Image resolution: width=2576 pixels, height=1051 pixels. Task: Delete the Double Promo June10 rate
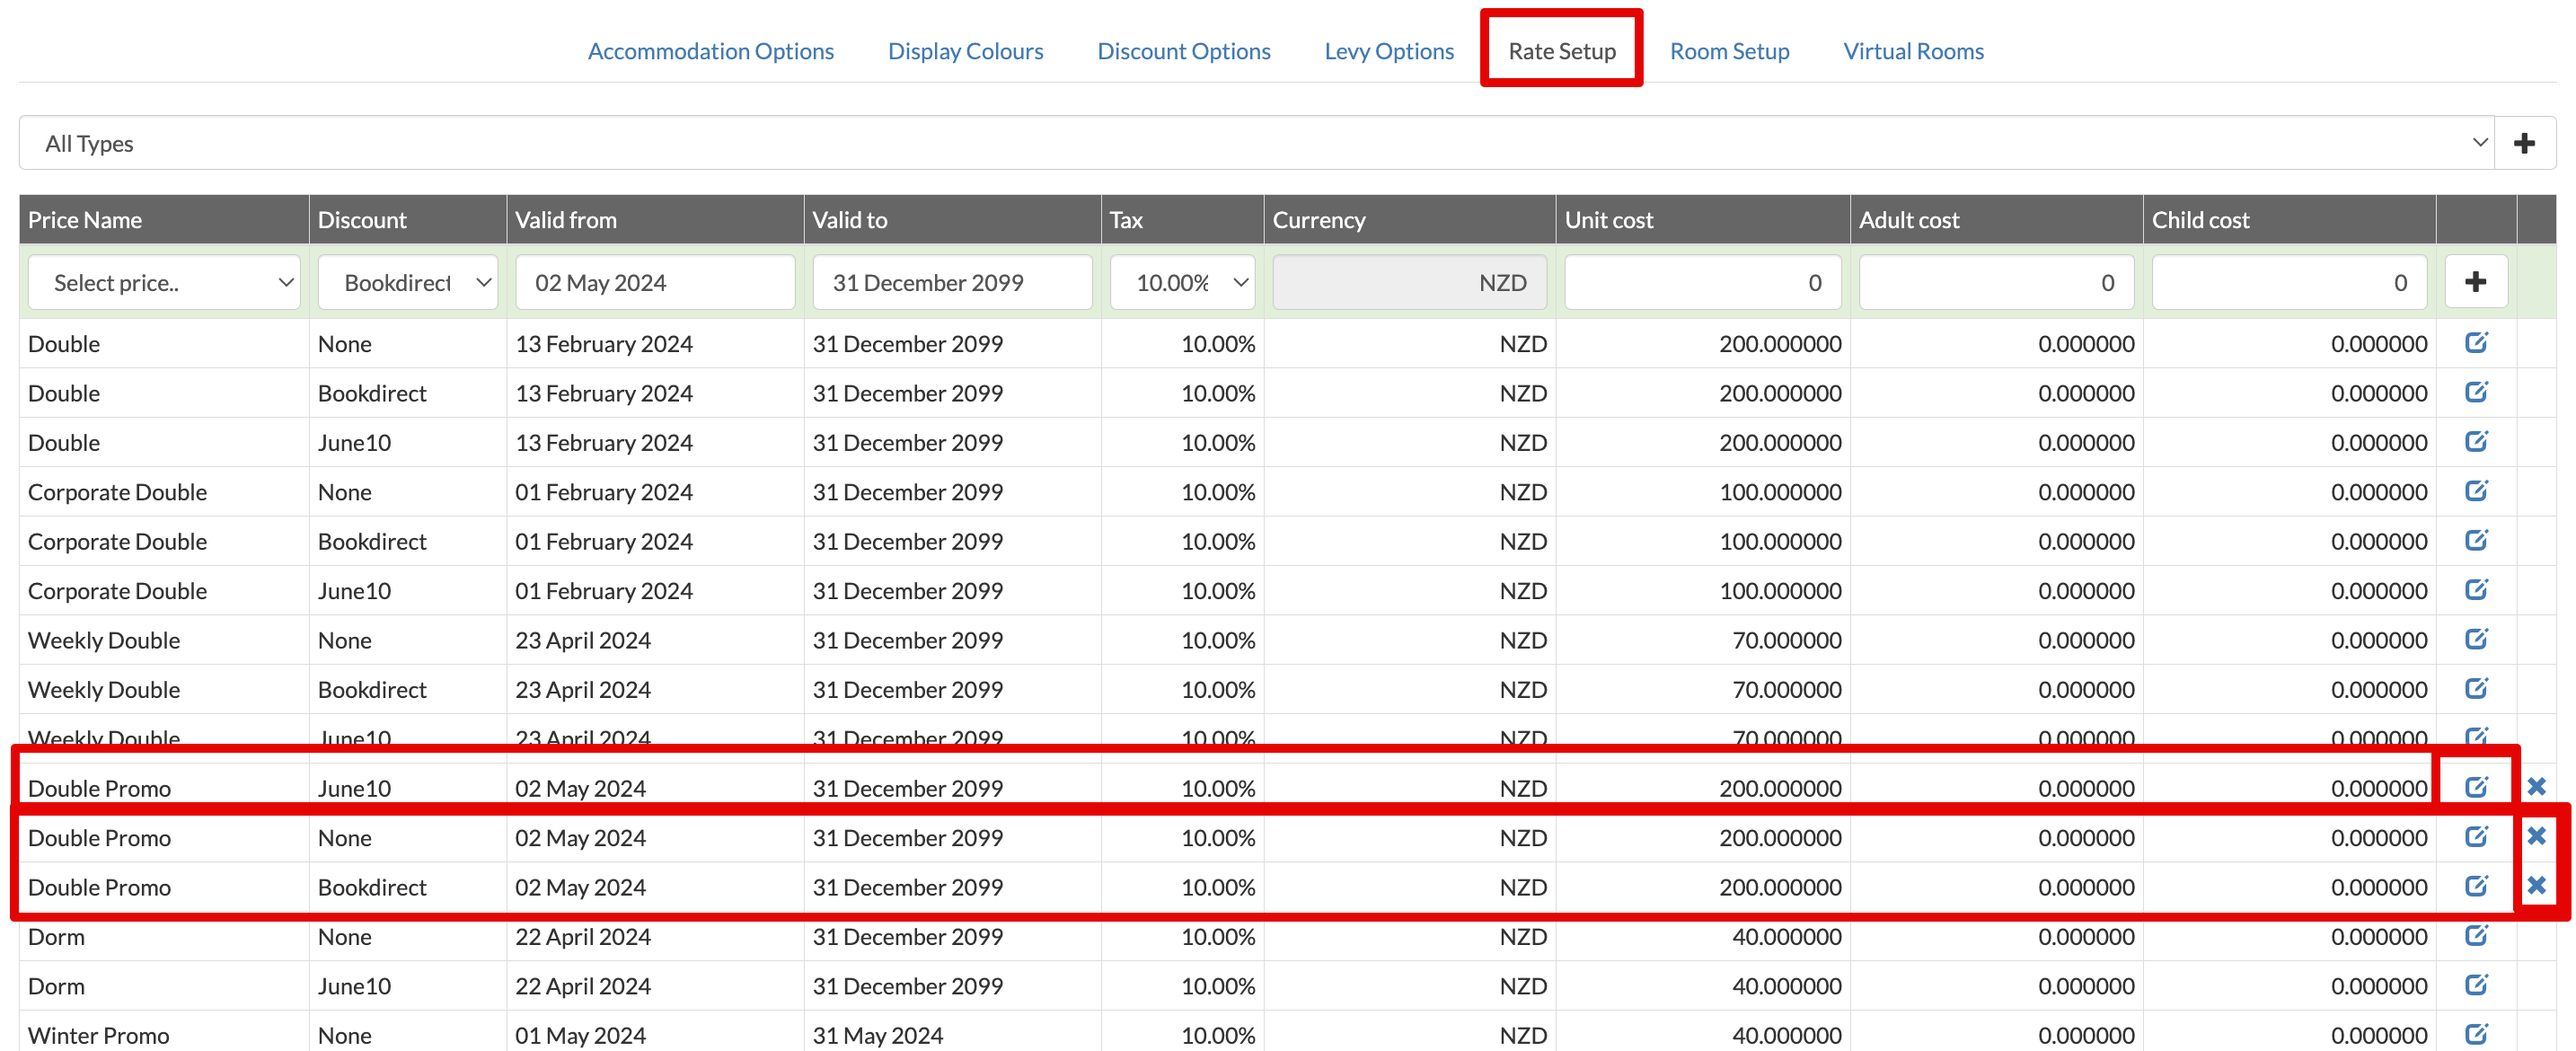pyautogui.click(x=2536, y=787)
